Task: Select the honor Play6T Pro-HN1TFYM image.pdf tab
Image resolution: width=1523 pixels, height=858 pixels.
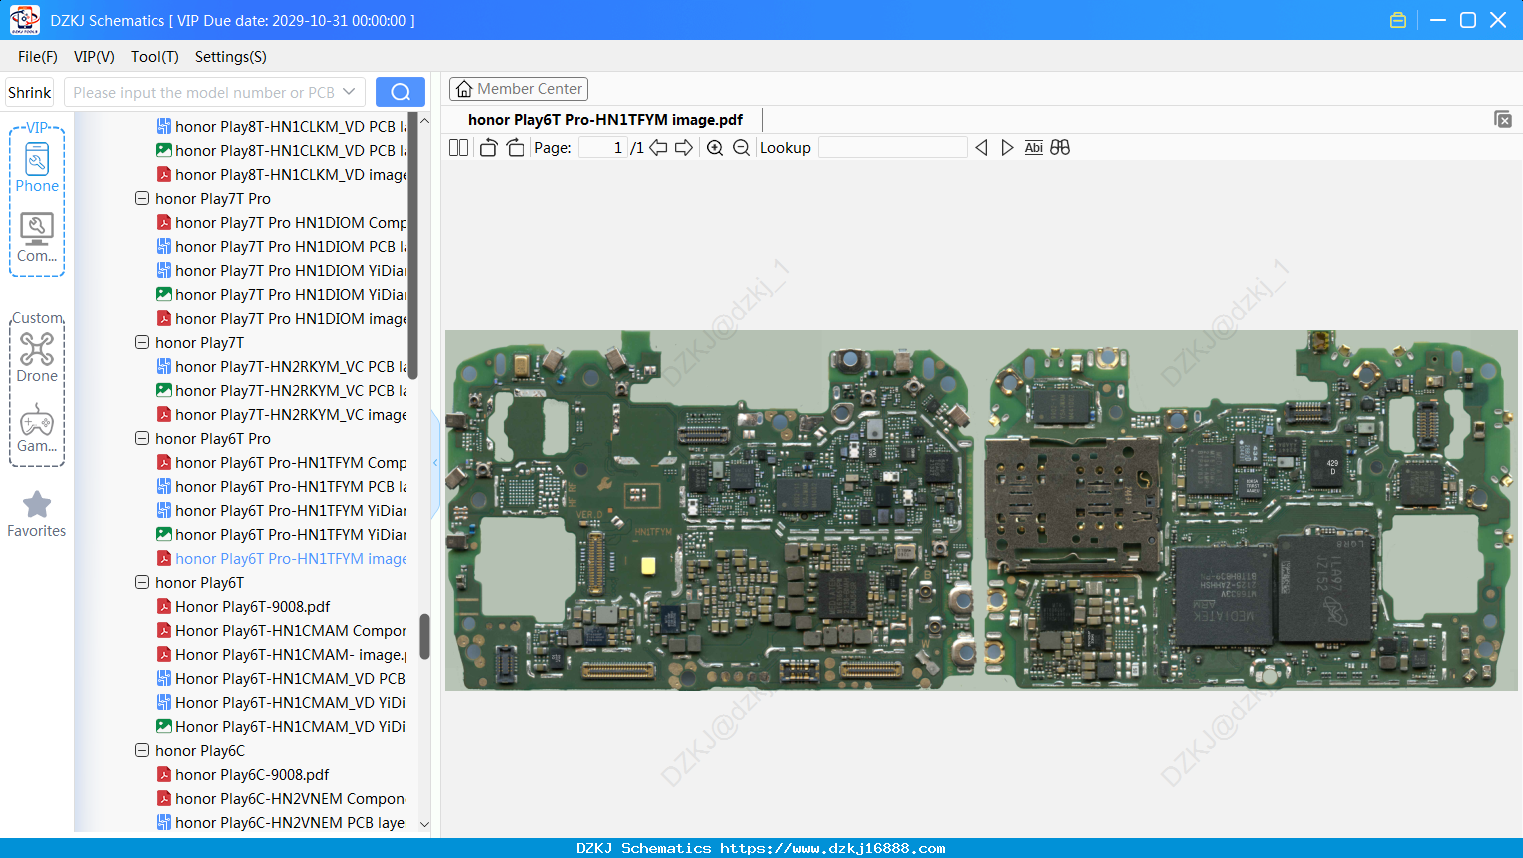Action: pos(605,120)
